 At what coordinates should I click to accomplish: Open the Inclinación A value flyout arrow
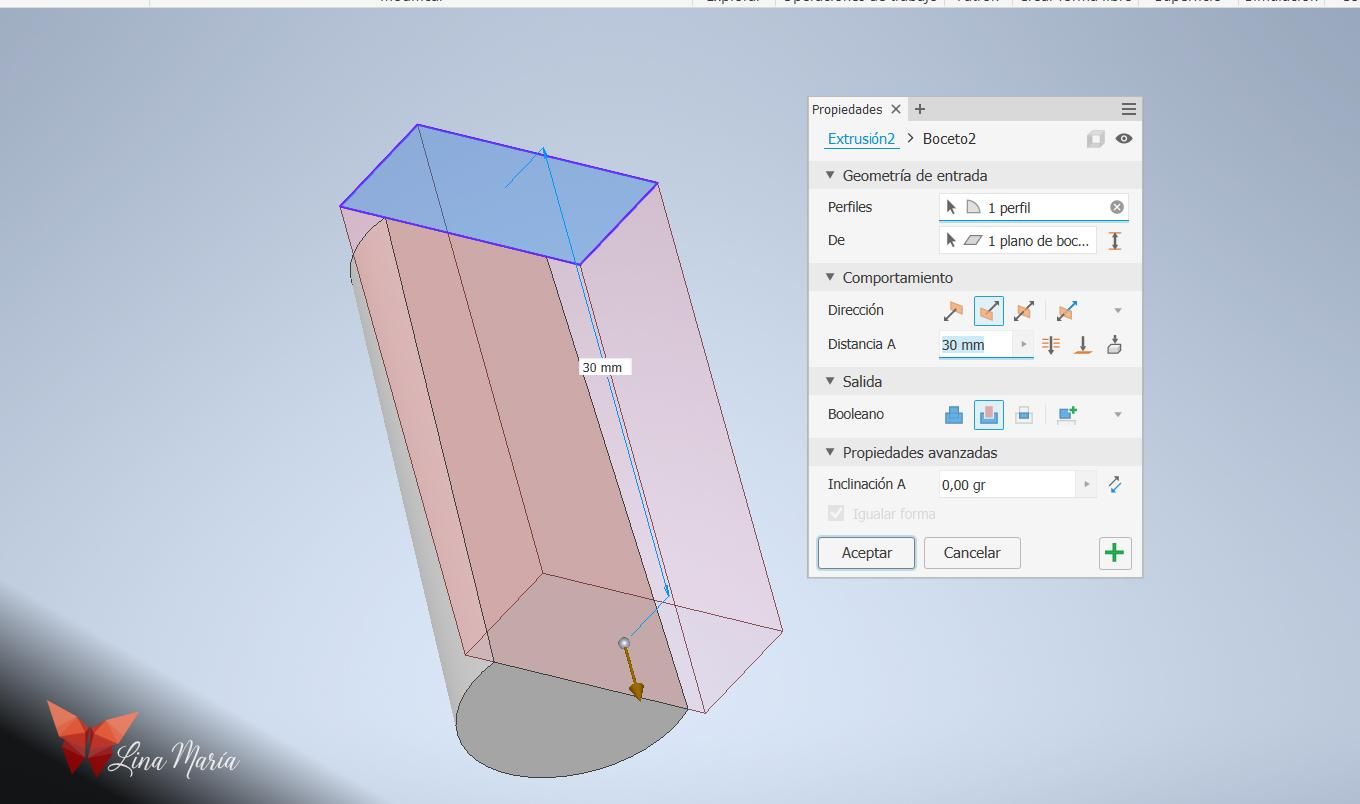(1087, 485)
